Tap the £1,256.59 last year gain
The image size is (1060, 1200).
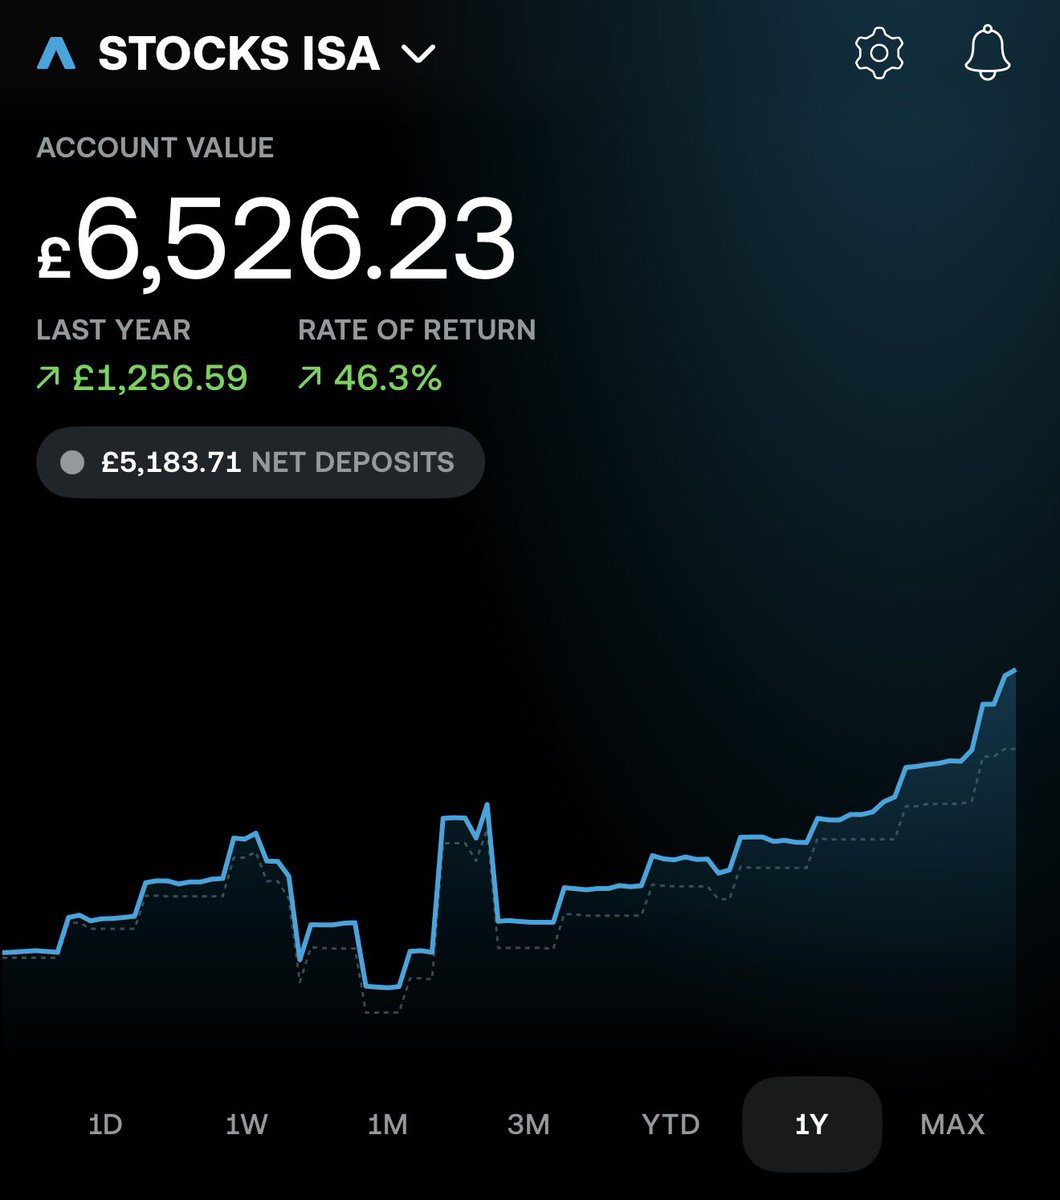(160, 378)
